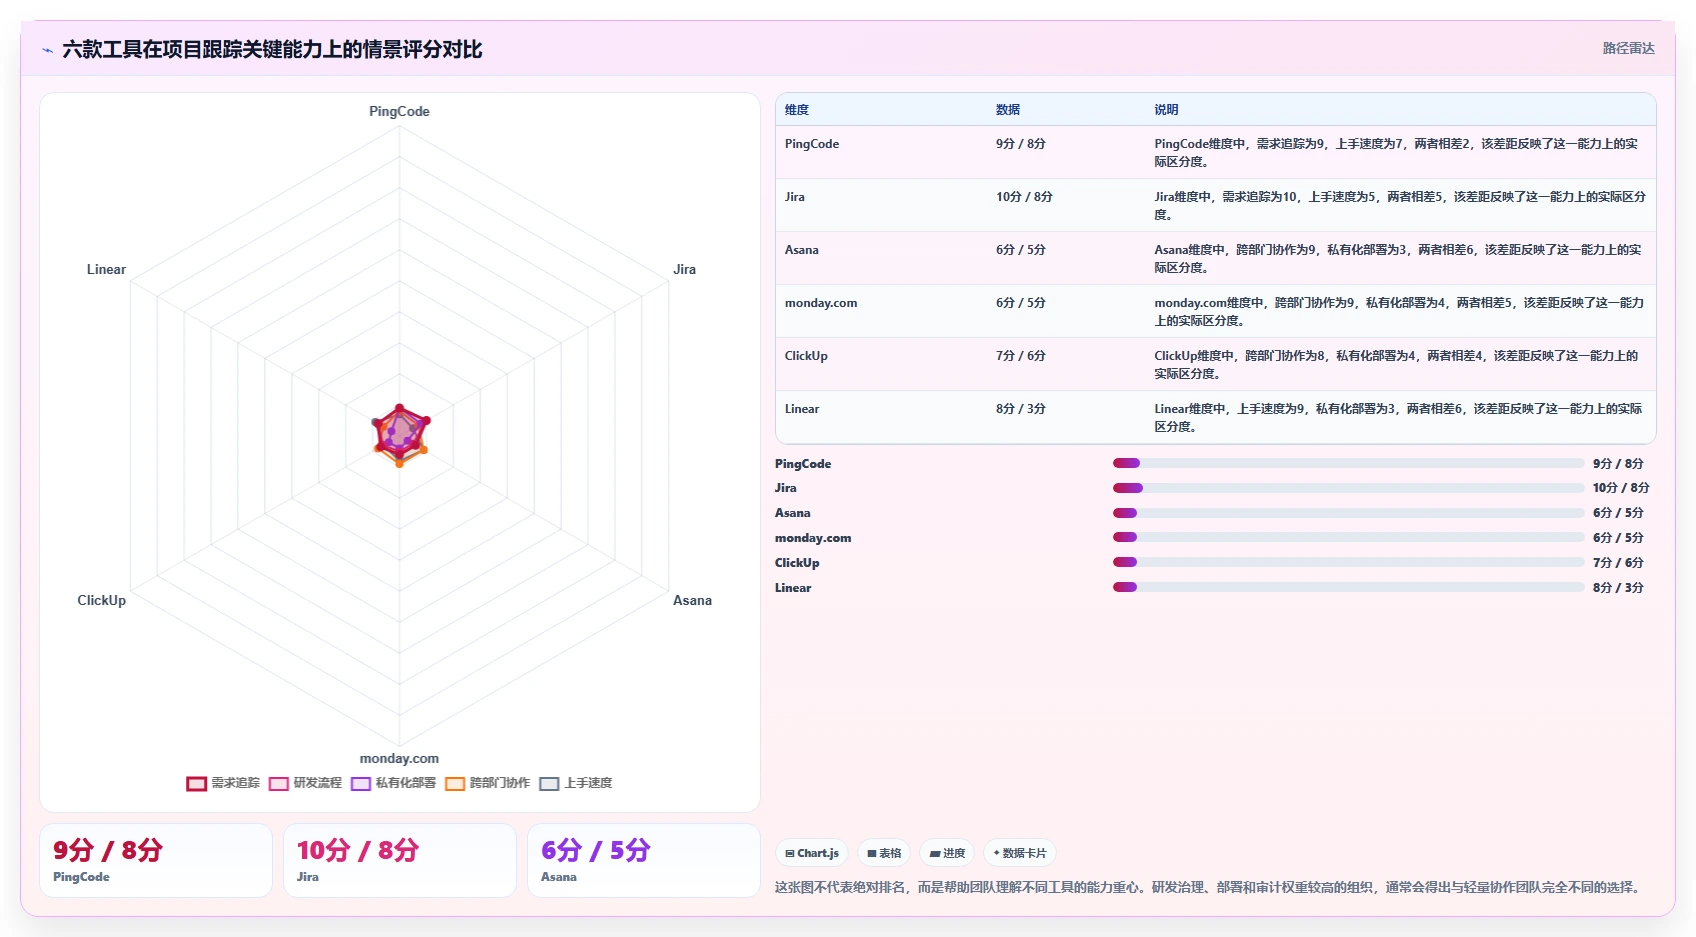Click the 数据 table column header
The height and width of the screenshot is (937, 1696).
1007,110
